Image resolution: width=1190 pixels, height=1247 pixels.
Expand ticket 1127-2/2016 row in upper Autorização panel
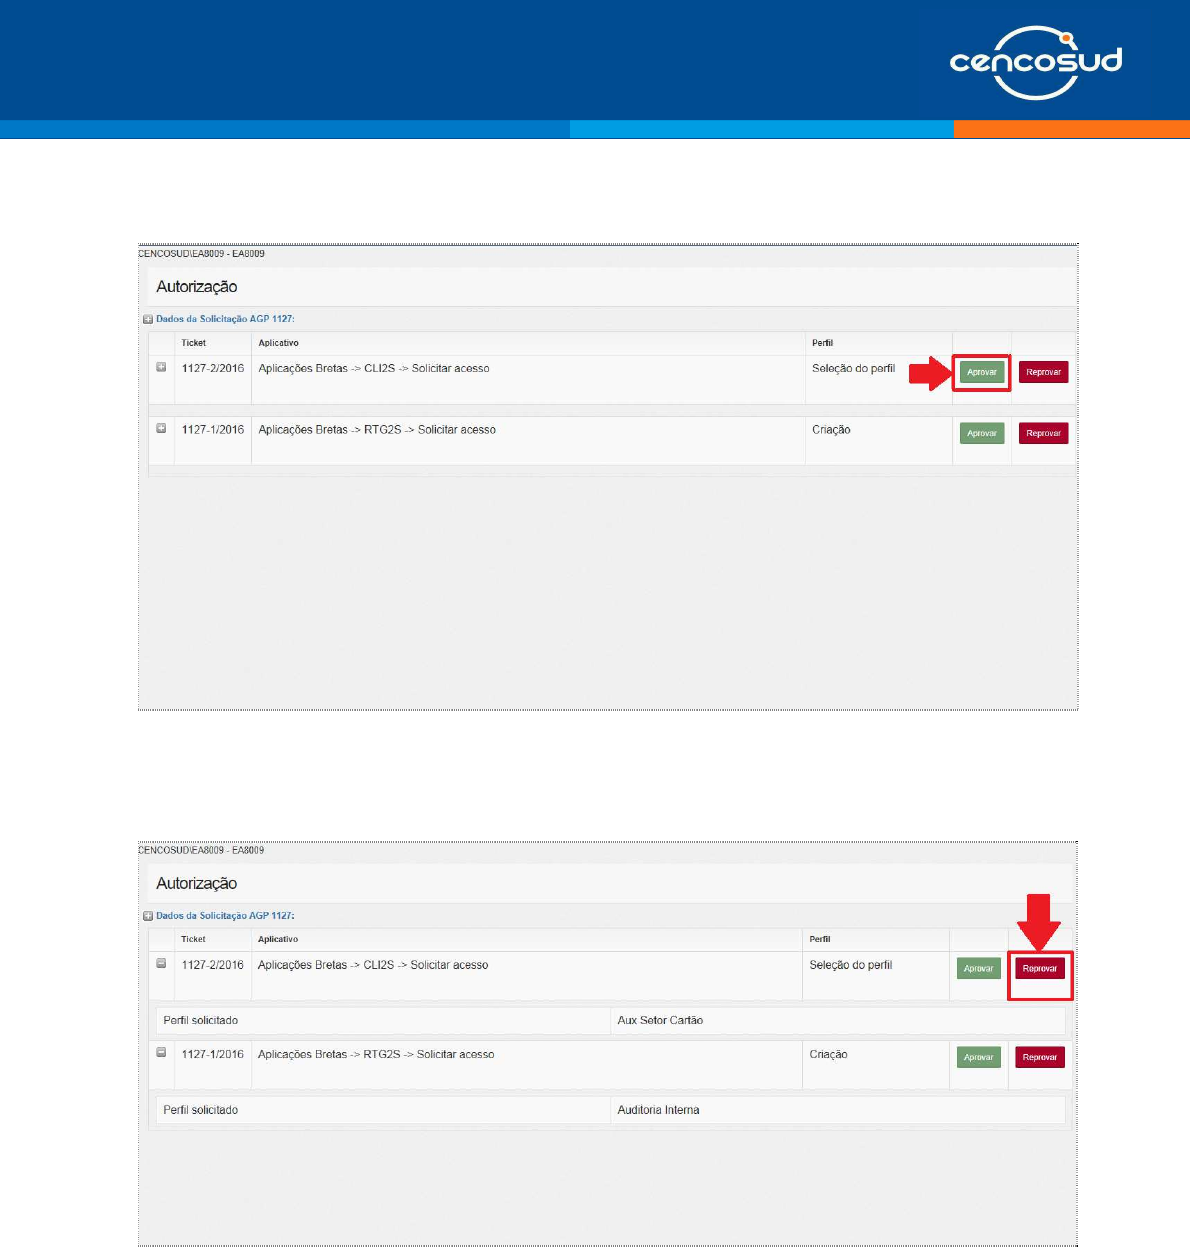161,367
